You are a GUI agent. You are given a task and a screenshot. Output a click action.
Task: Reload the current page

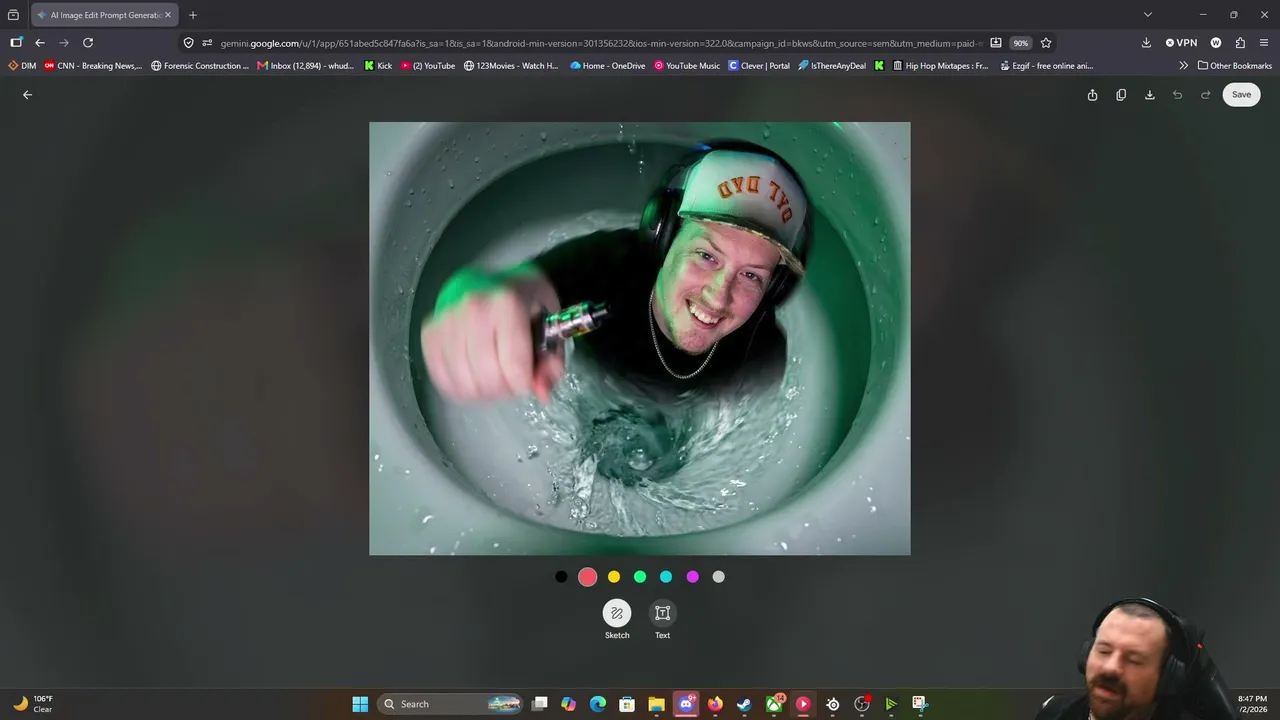click(x=88, y=43)
